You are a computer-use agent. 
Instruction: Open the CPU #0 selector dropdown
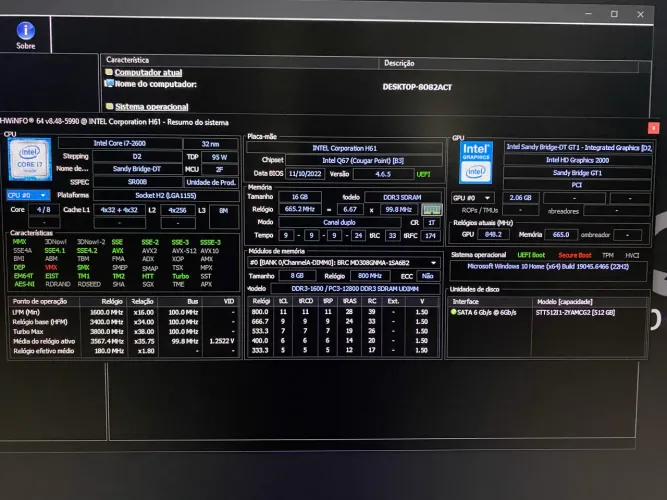pyautogui.click(x=29, y=195)
